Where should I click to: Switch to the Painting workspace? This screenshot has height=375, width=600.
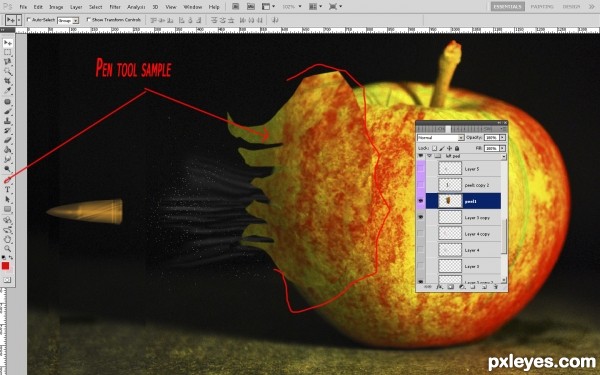tap(542, 7)
